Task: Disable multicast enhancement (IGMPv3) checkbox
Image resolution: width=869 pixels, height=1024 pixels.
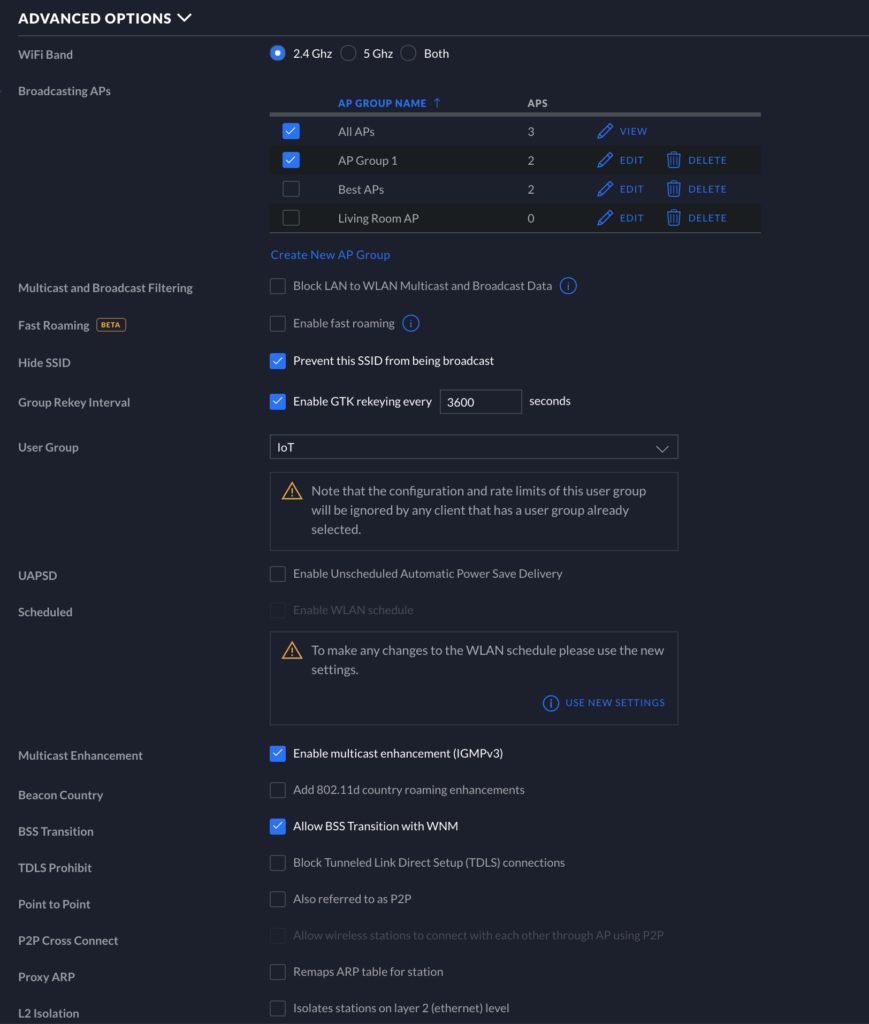Action: pyautogui.click(x=277, y=754)
